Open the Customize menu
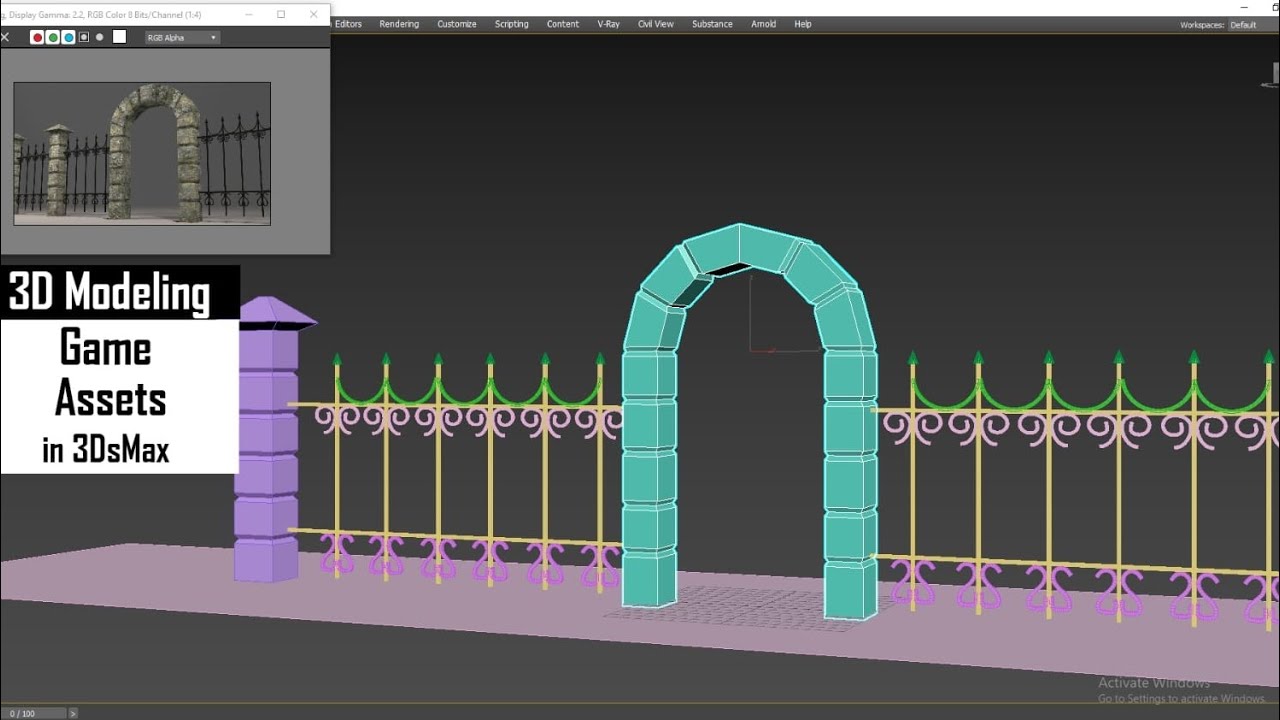Screen dimensions: 1280x720 (x=456, y=24)
